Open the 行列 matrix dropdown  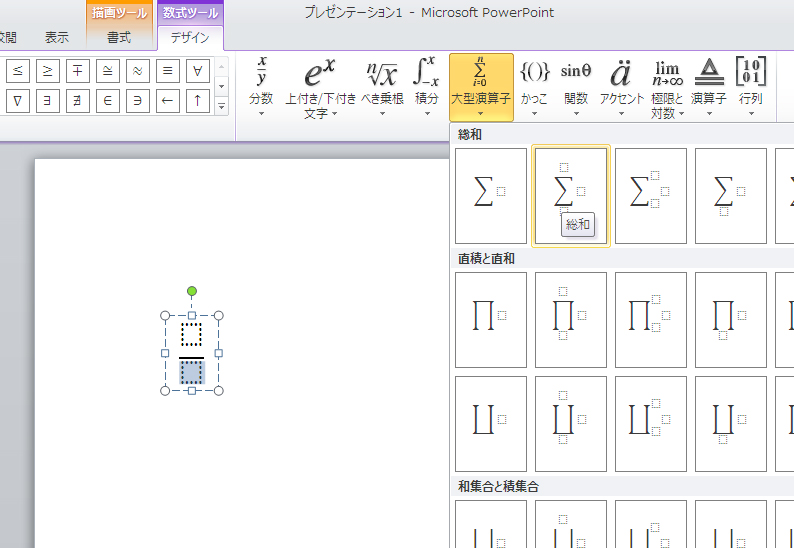coord(751,87)
